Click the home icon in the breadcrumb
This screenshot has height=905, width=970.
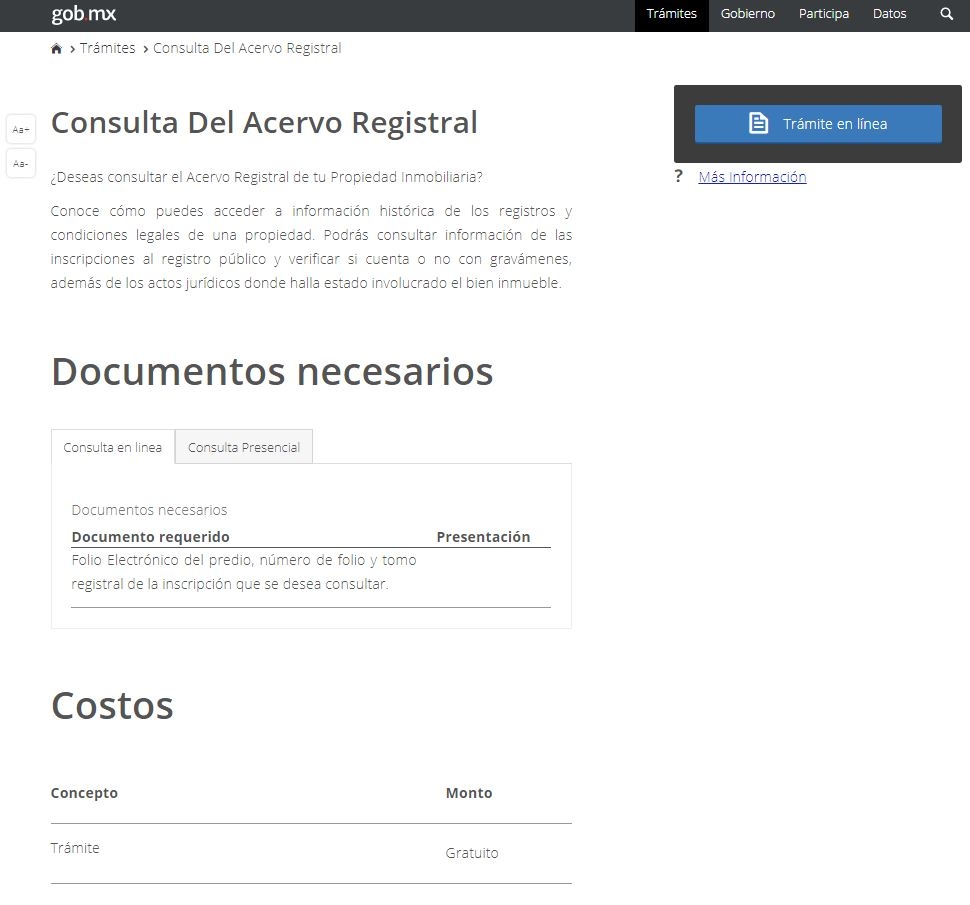click(x=57, y=47)
